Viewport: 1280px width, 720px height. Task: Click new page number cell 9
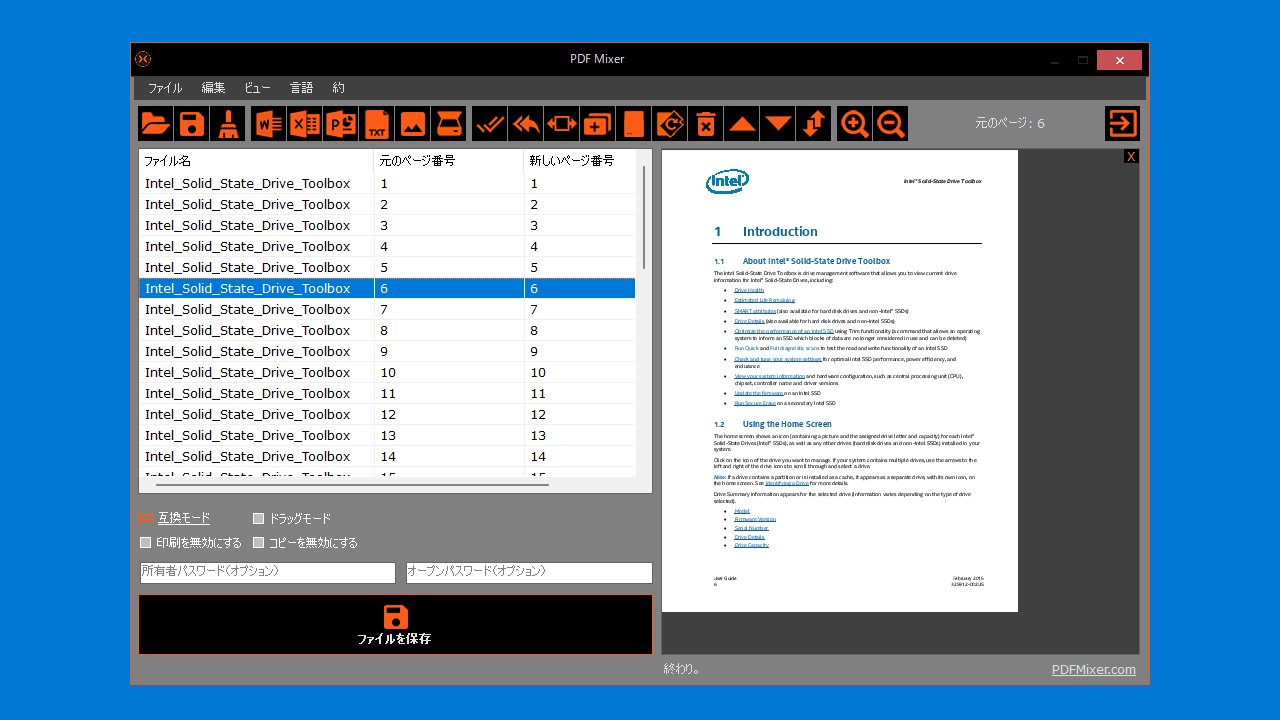(580, 351)
